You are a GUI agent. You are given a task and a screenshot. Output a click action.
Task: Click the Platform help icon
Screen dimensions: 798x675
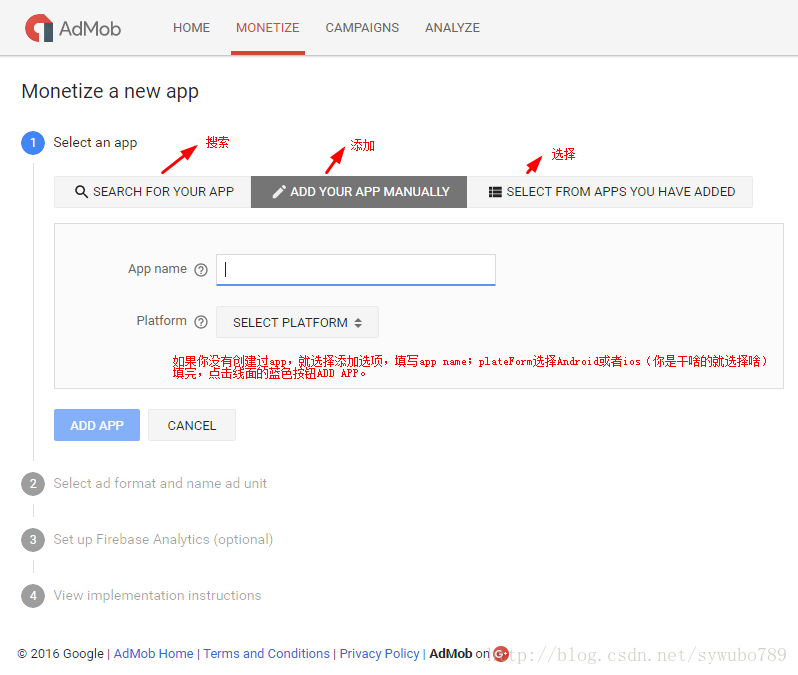pos(201,322)
